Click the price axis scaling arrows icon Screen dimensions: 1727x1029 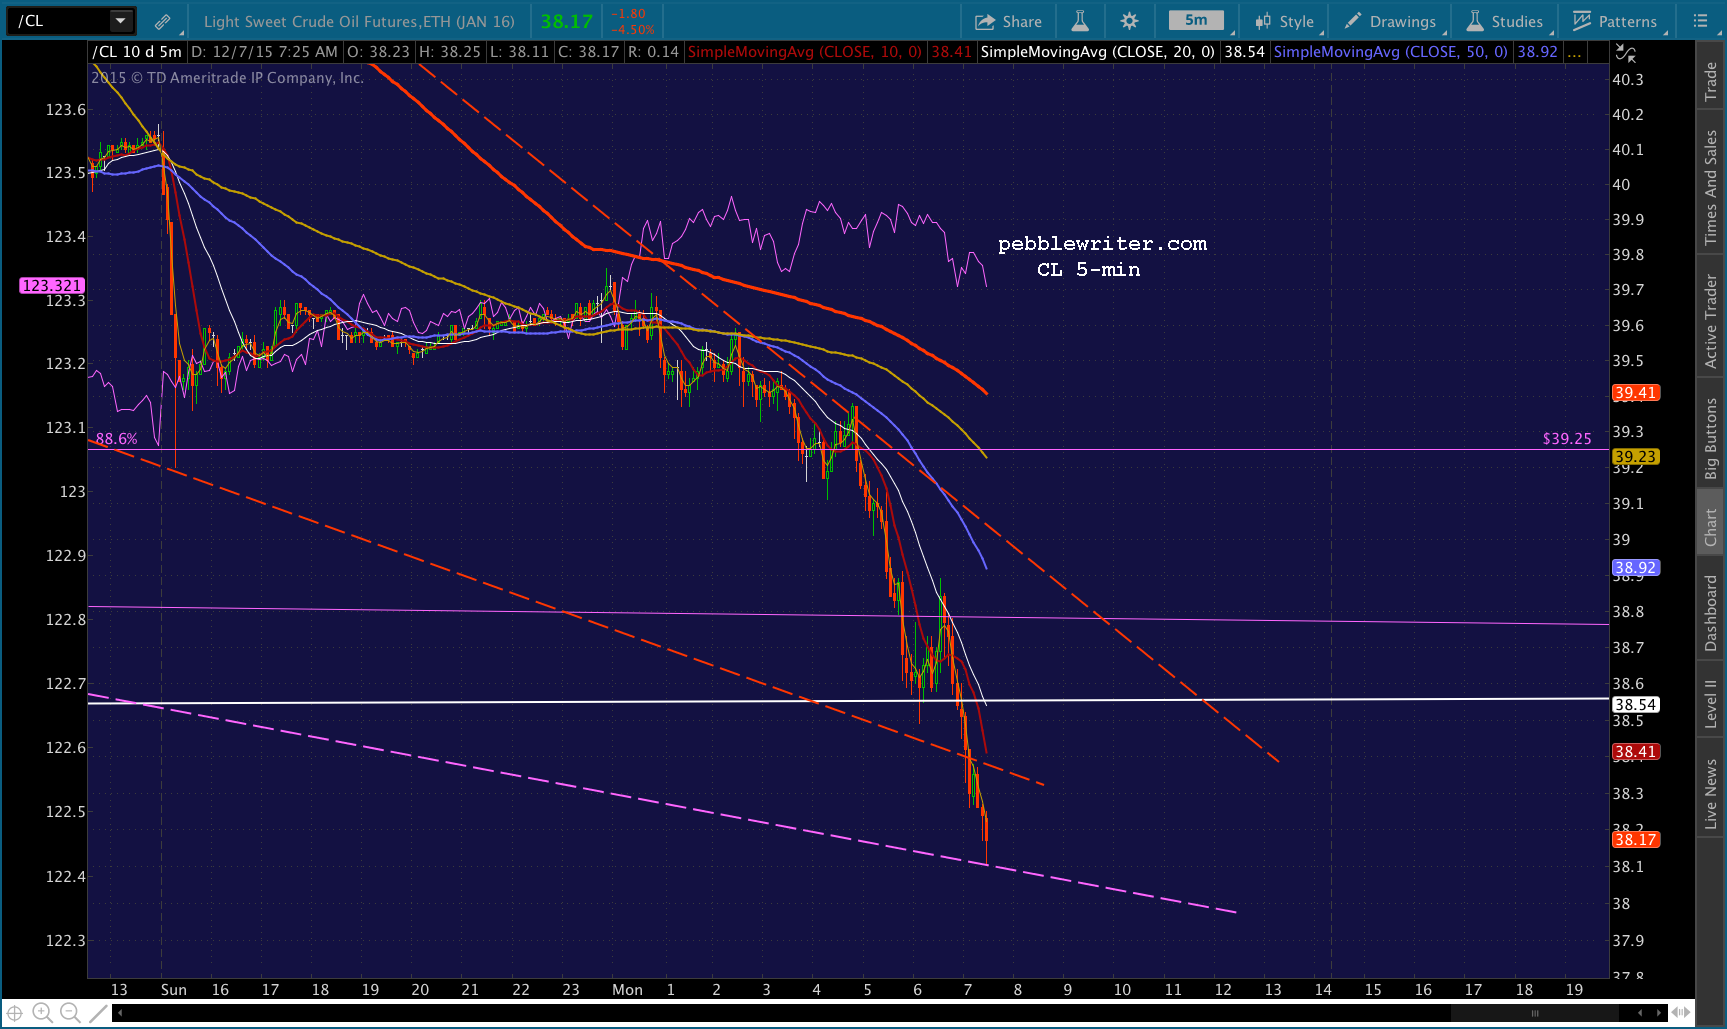pos(1626,52)
